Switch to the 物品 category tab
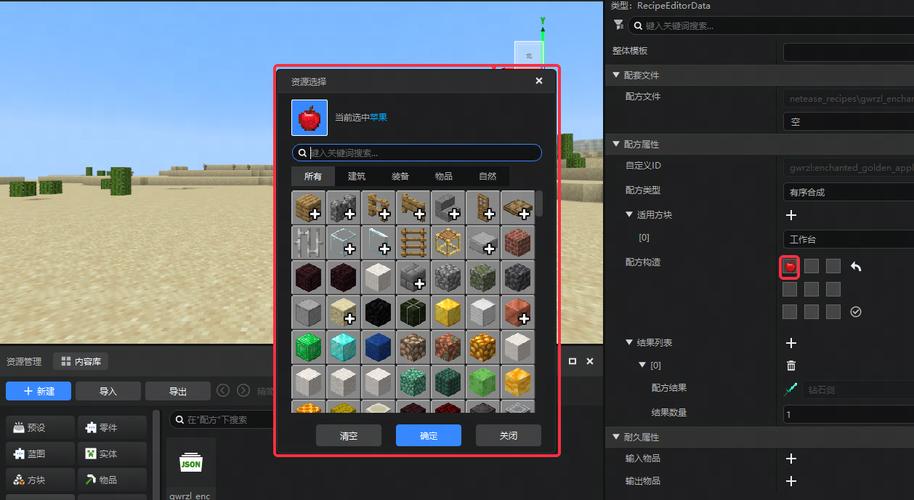This screenshot has width=914, height=500. [444, 176]
